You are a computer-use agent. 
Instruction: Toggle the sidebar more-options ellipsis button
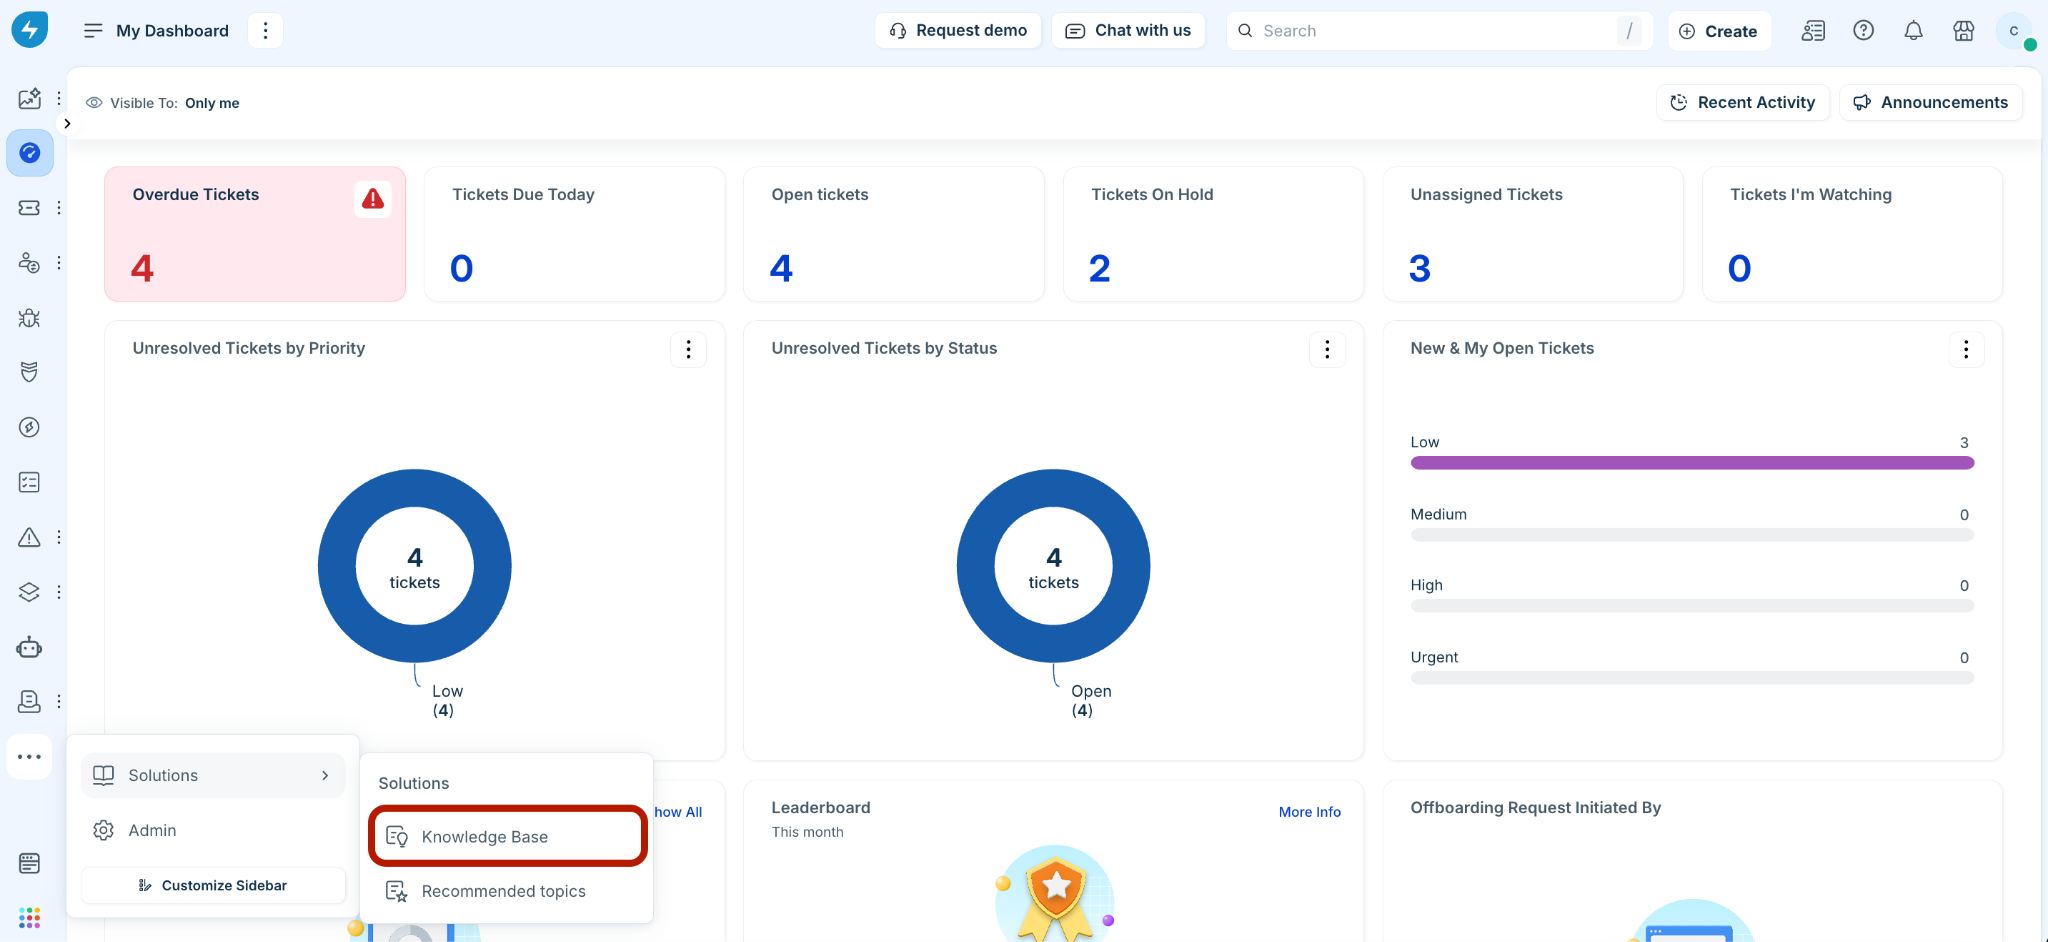(30, 757)
